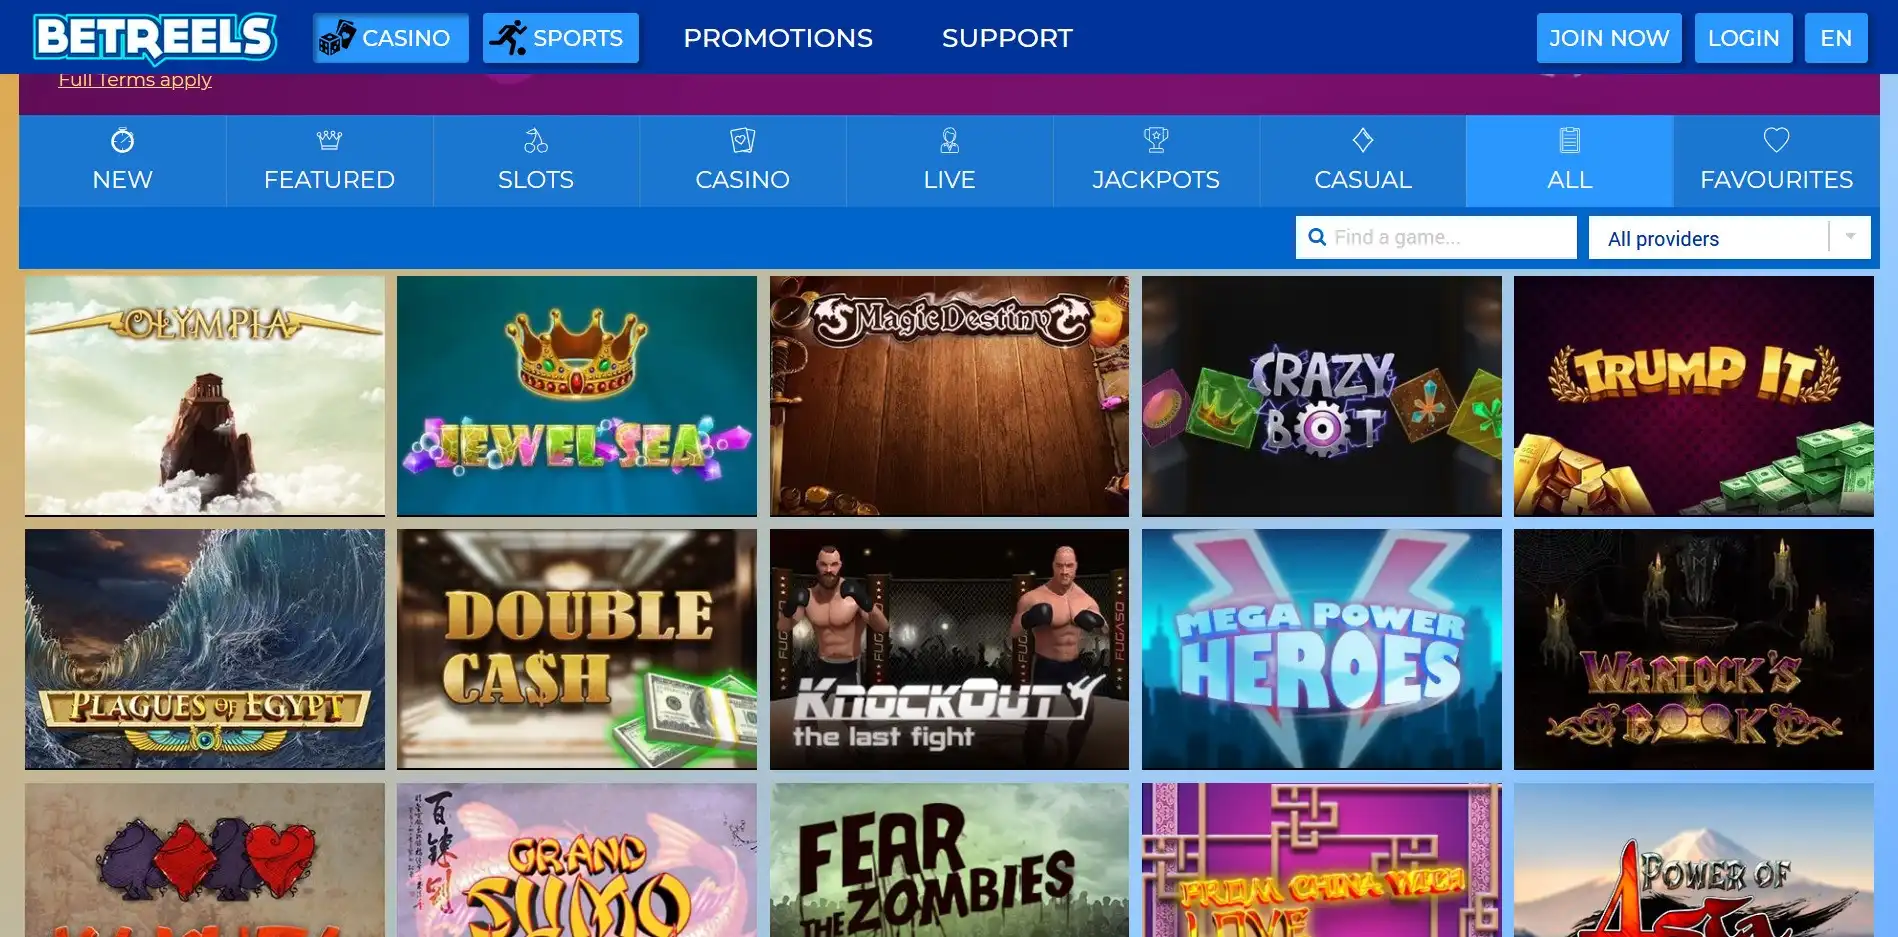Image resolution: width=1898 pixels, height=937 pixels.
Task: Click the Find a game search field
Action: (x=1436, y=237)
